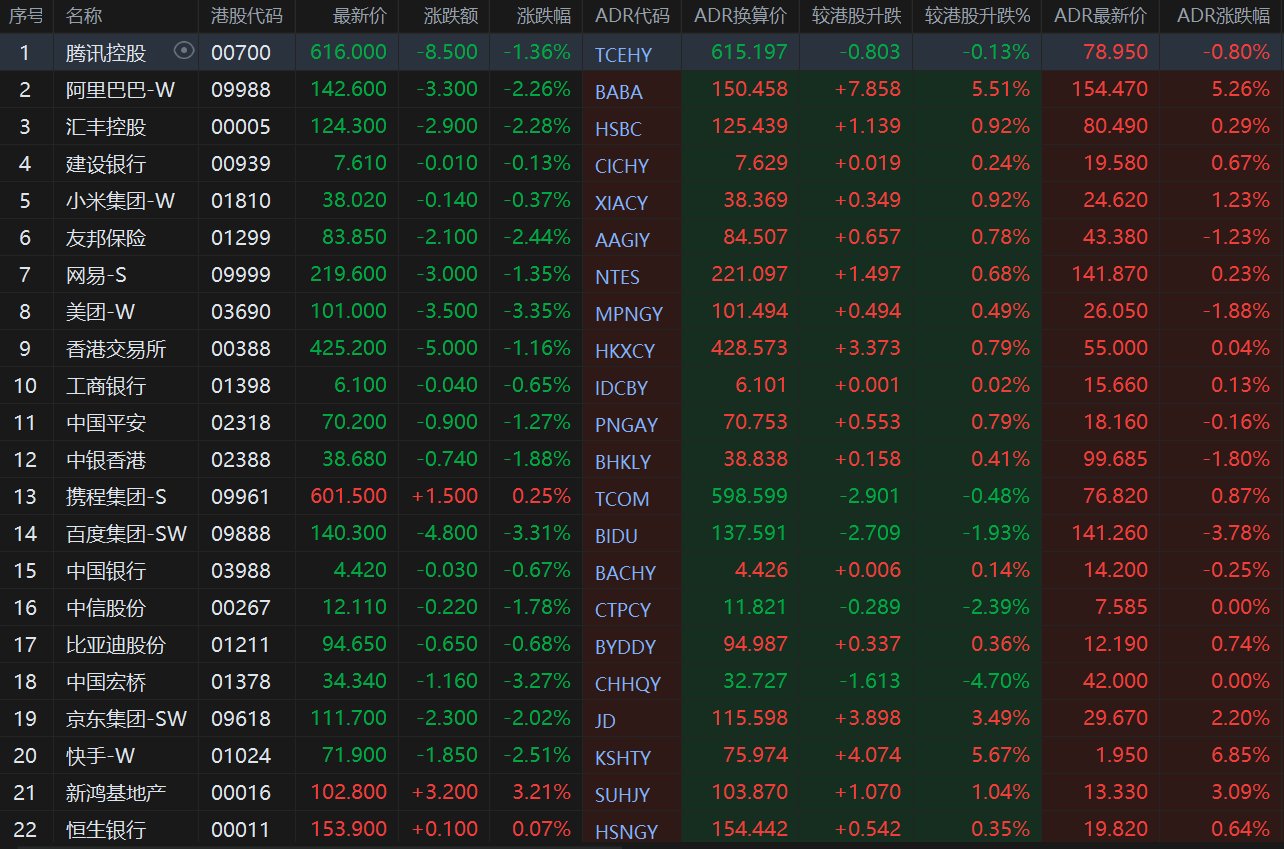The width and height of the screenshot is (1284, 849).
Task: Click stock code 01810 for 小米集团-W
Action: [240, 200]
